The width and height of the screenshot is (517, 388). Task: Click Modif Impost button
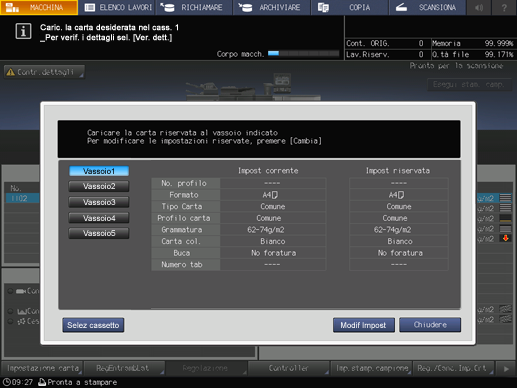coord(364,325)
